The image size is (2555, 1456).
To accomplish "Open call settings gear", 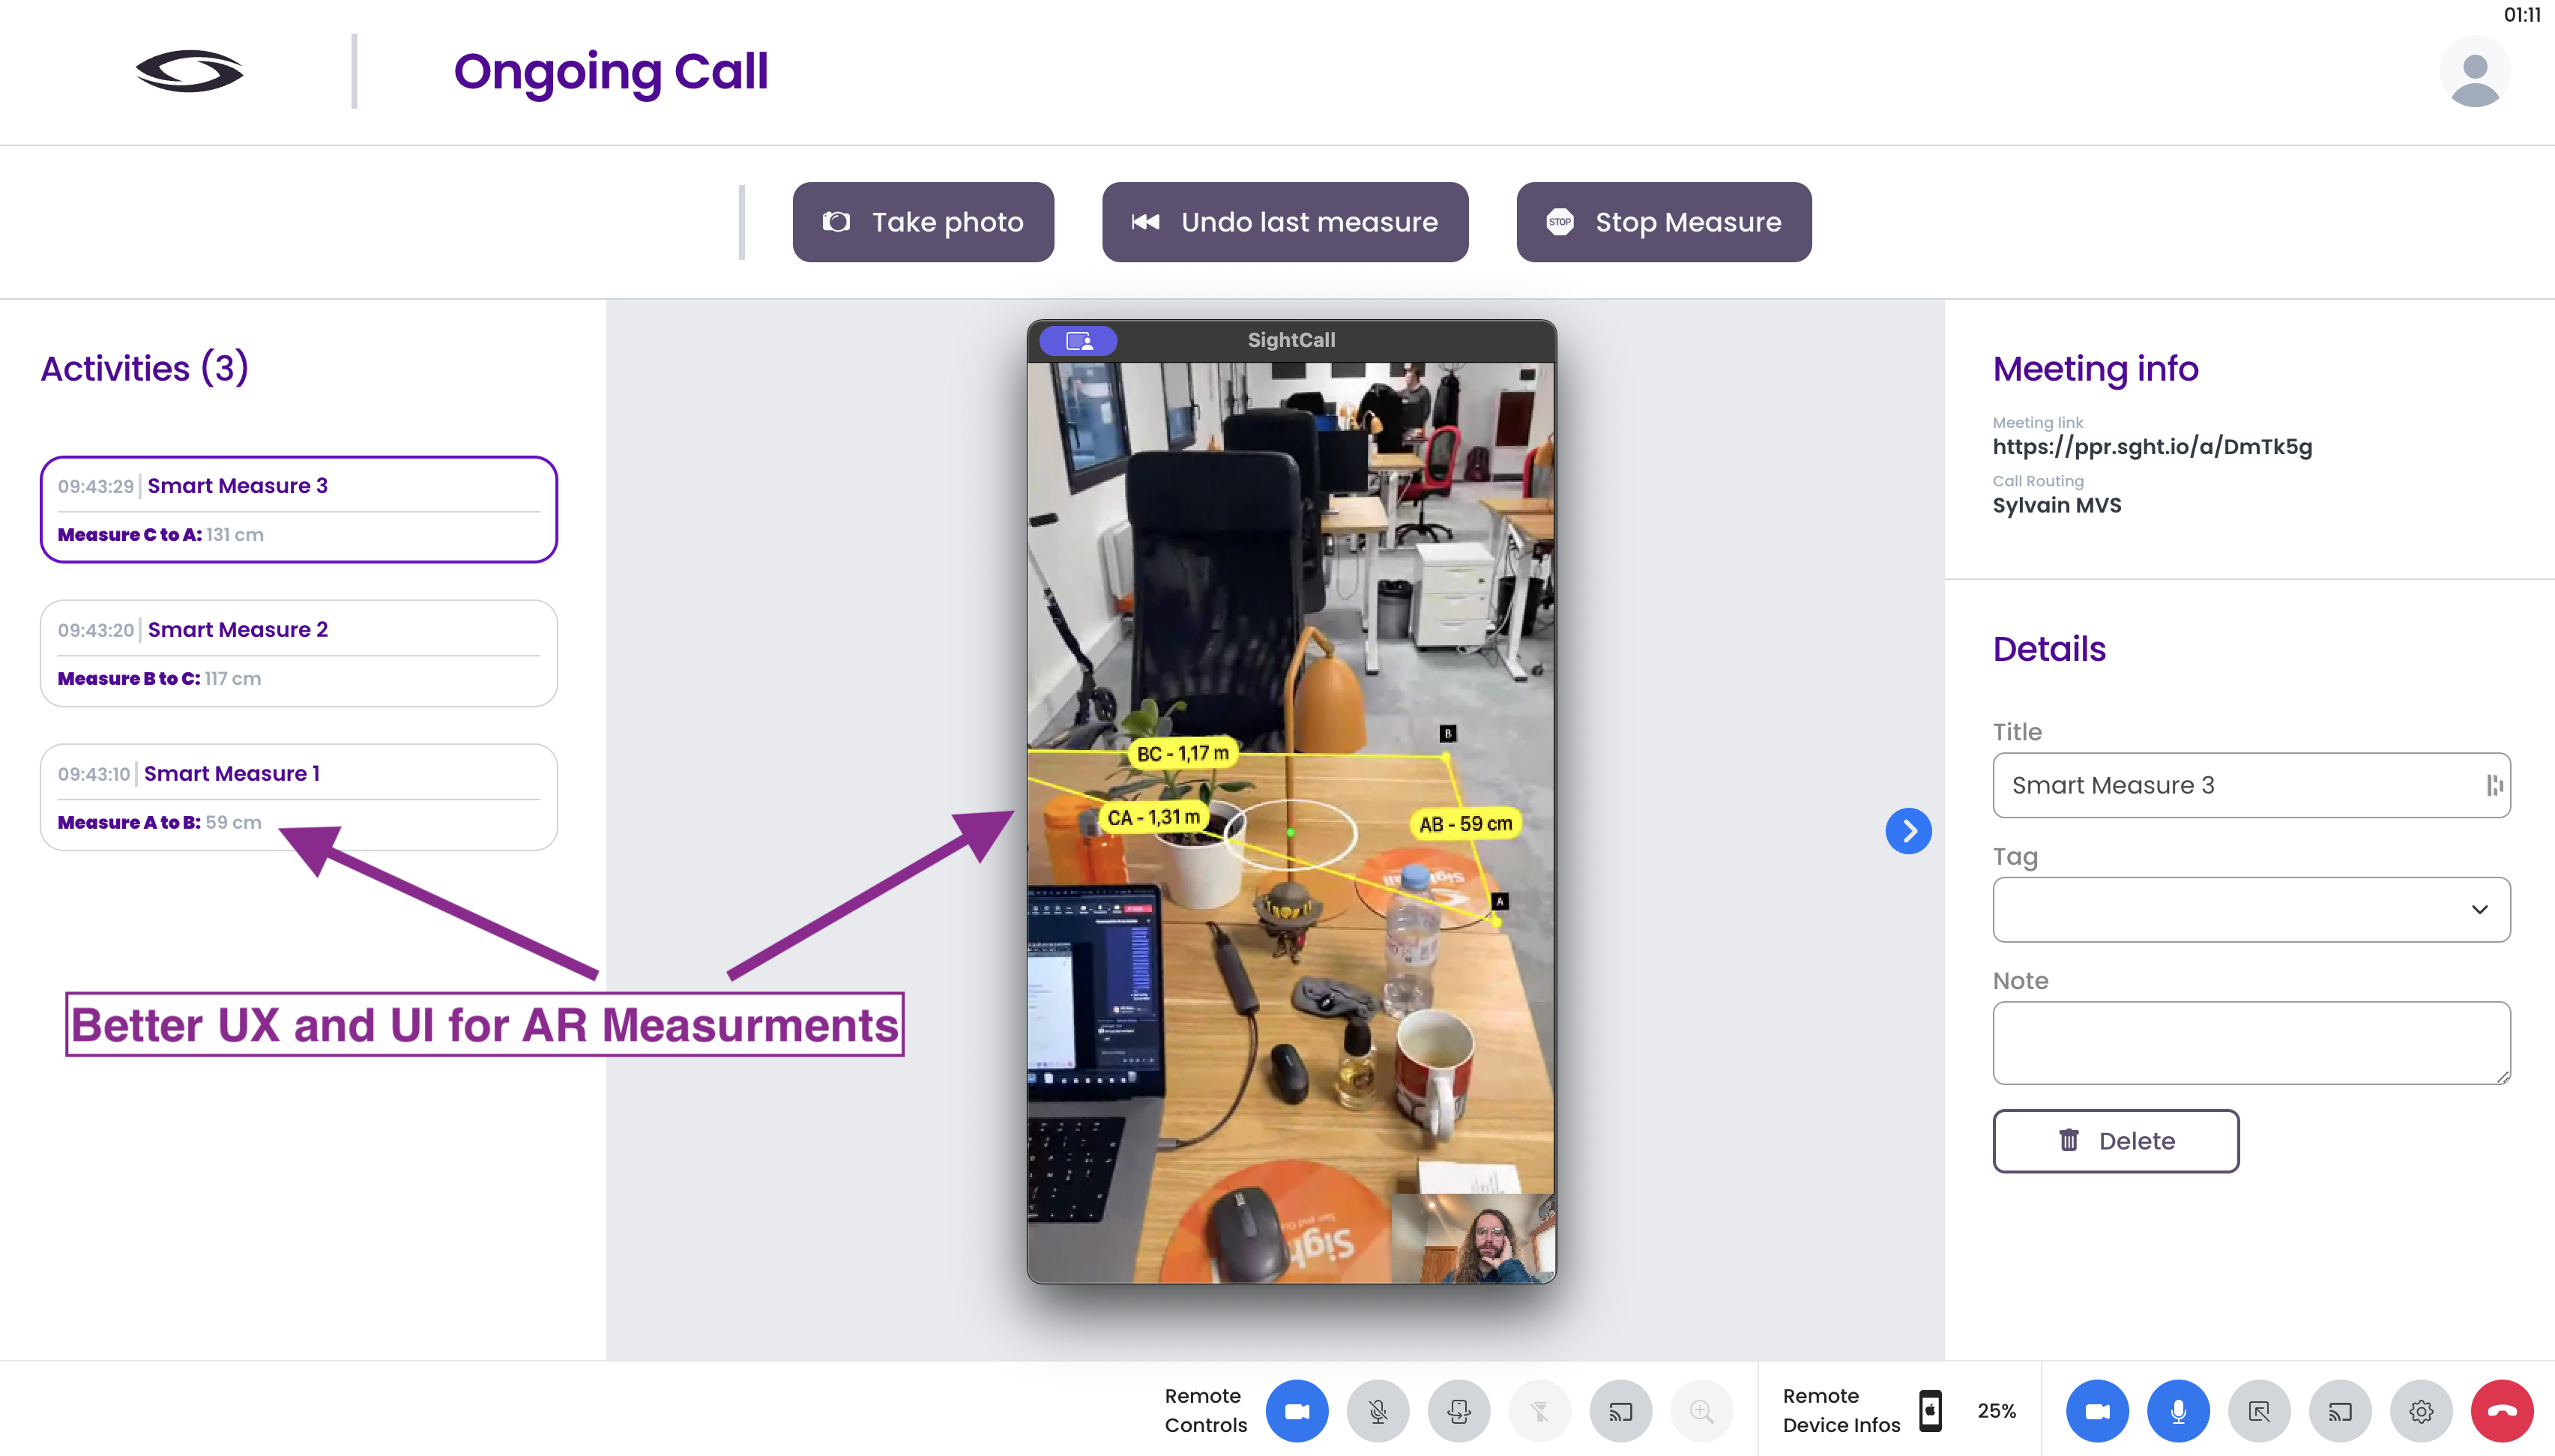I will [2421, 1411].
